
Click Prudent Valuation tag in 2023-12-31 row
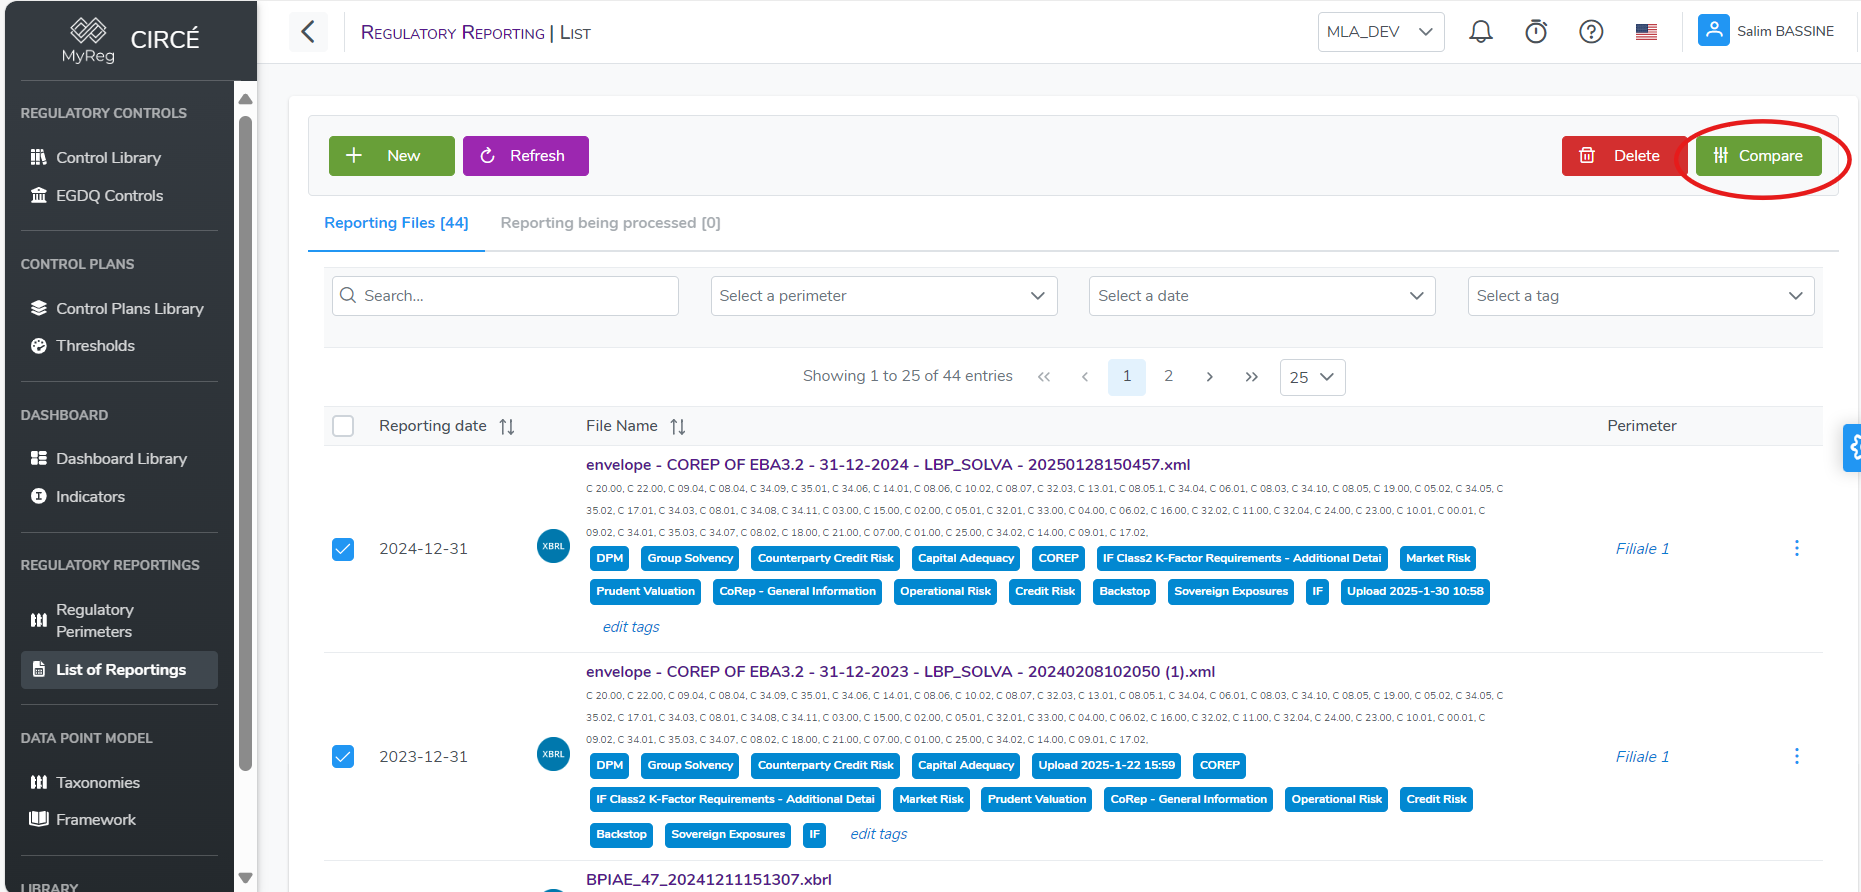click(1036, 800)
